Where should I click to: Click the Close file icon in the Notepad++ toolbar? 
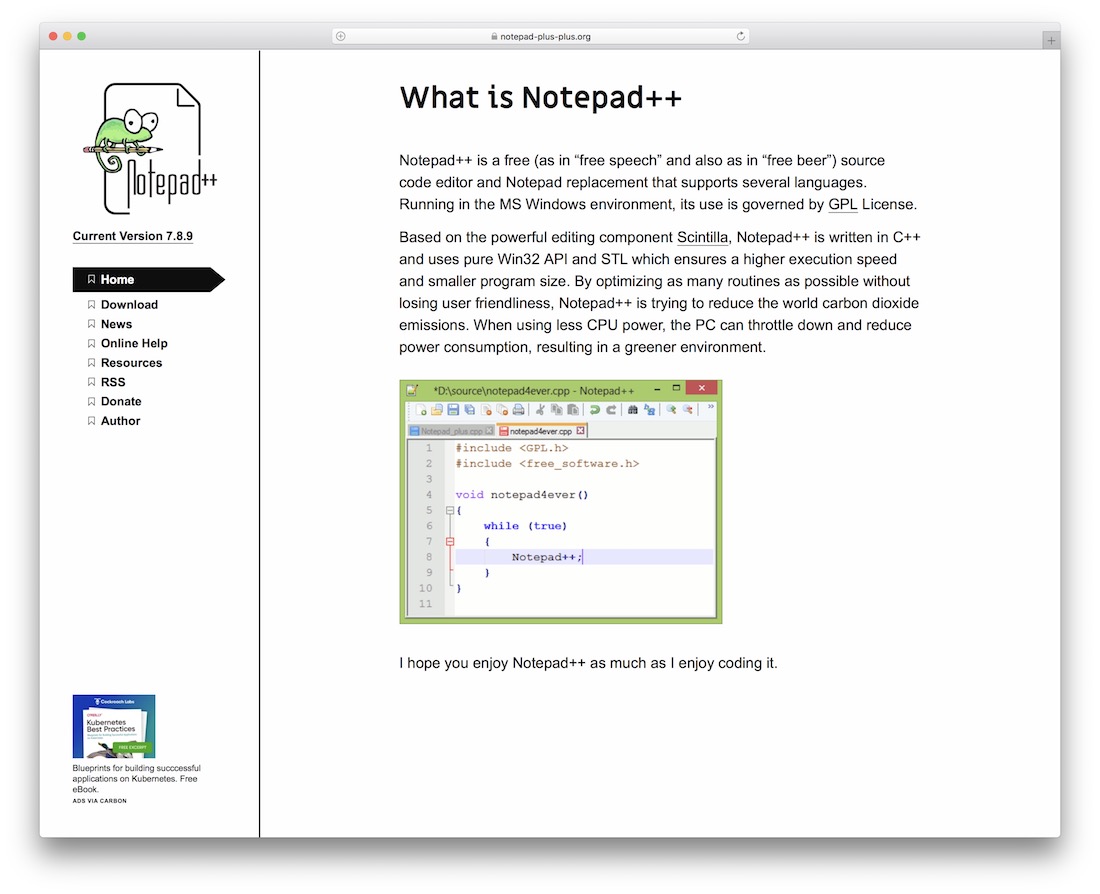tap(486, 410)
